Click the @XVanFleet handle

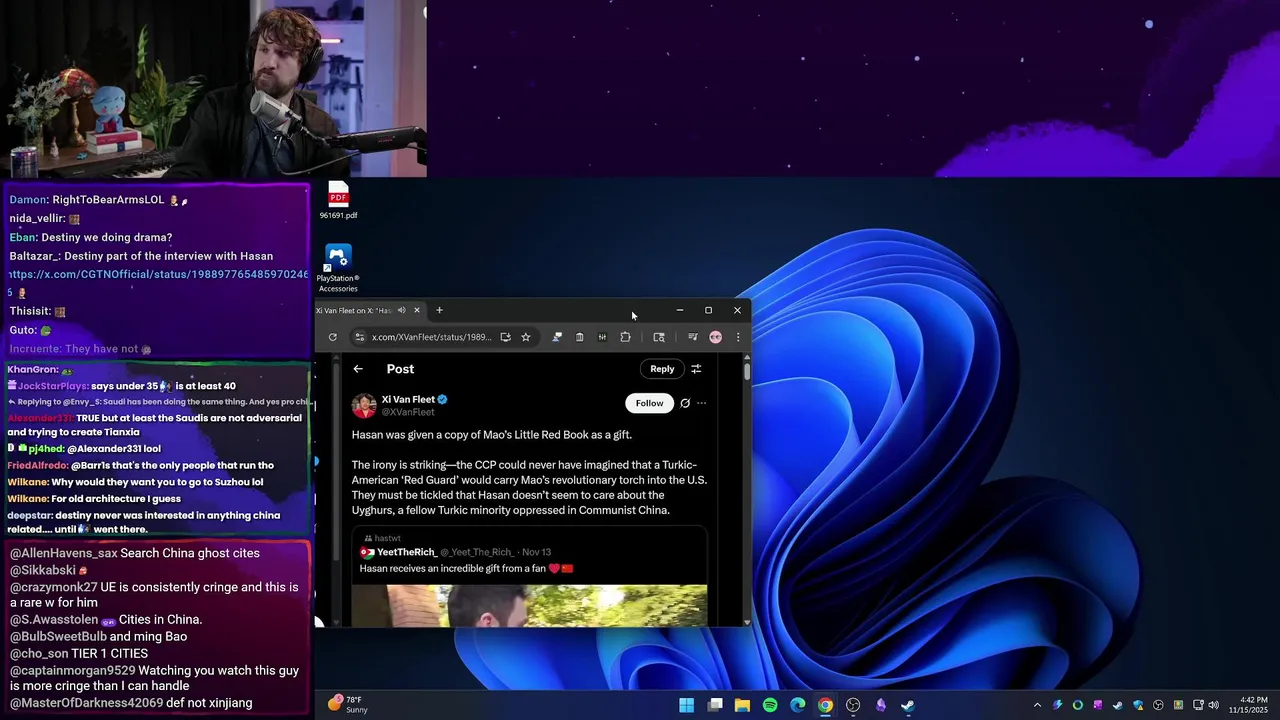coord(408,412)
